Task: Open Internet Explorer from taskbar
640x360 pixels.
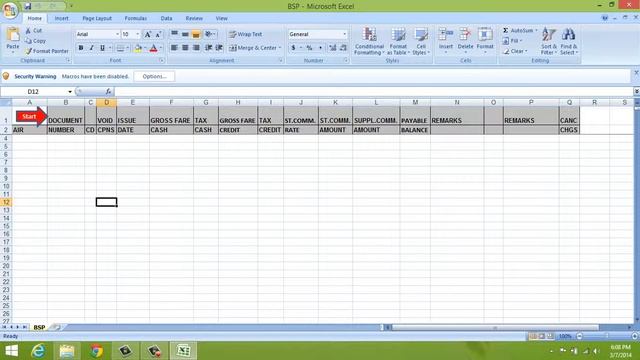Action: (x=38, y=351)
